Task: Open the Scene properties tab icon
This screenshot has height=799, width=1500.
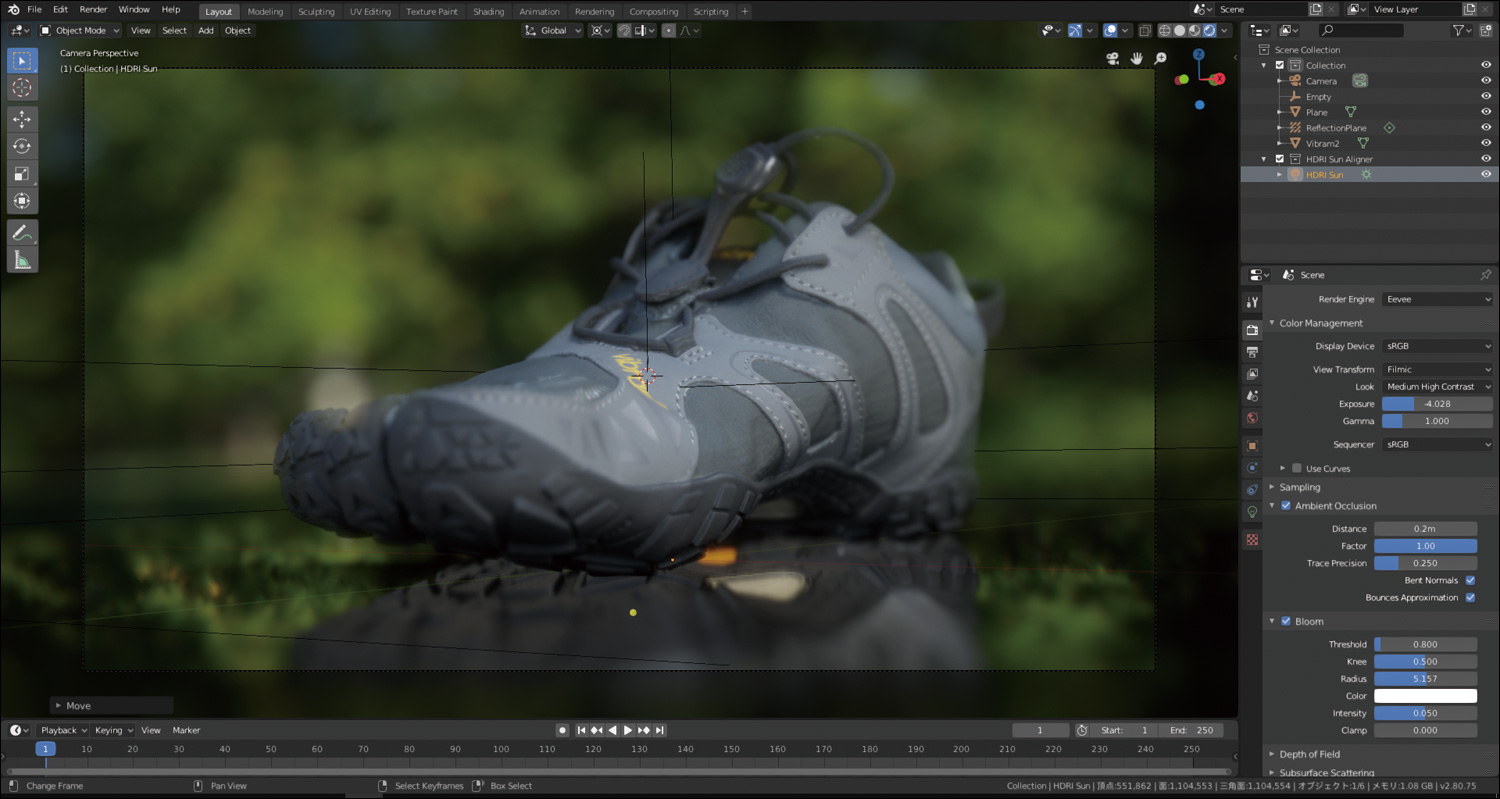Action: point(1252,396)
